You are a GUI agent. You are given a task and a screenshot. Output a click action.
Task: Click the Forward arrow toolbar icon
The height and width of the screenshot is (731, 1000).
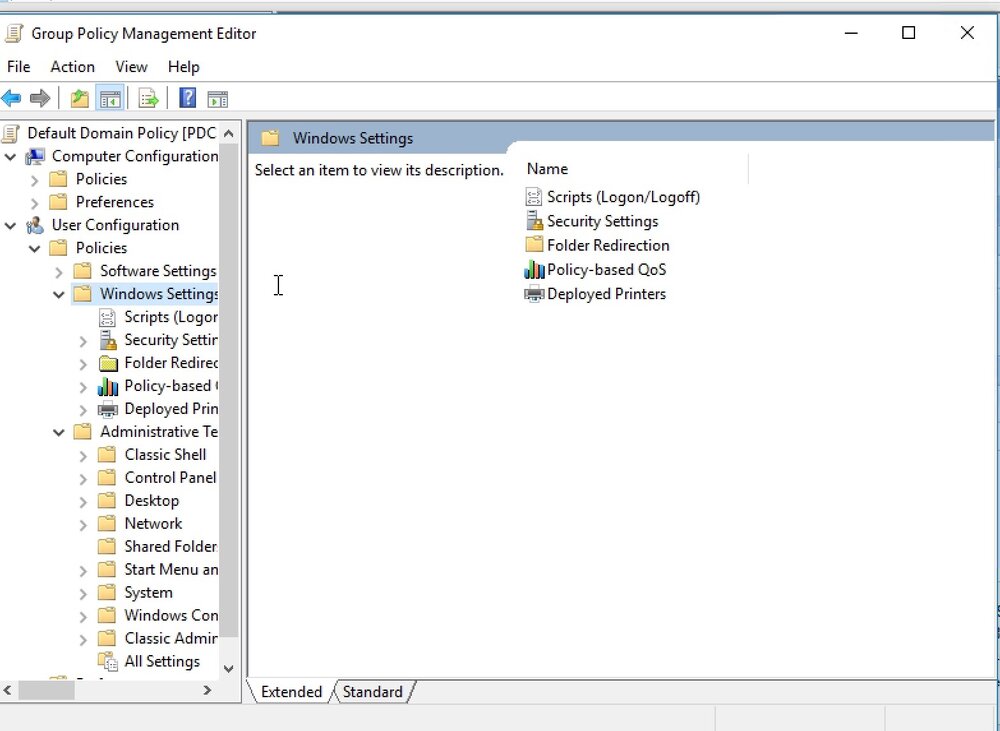point(40,99)
